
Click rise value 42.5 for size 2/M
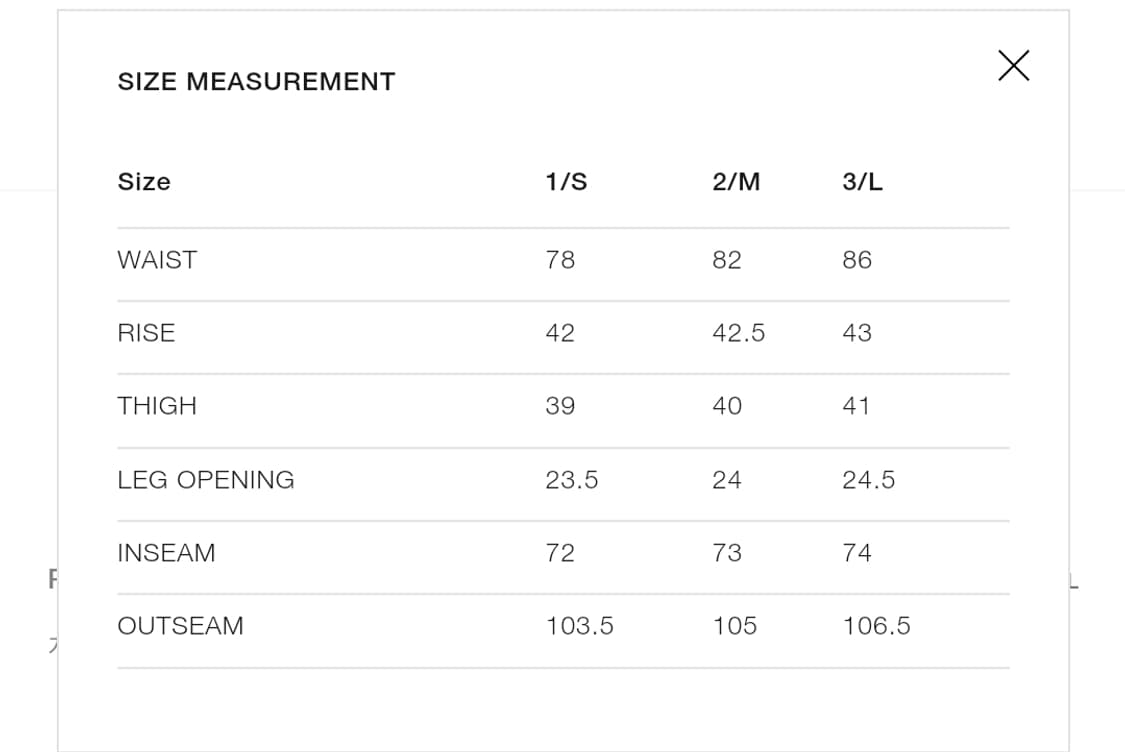(738, 333)
